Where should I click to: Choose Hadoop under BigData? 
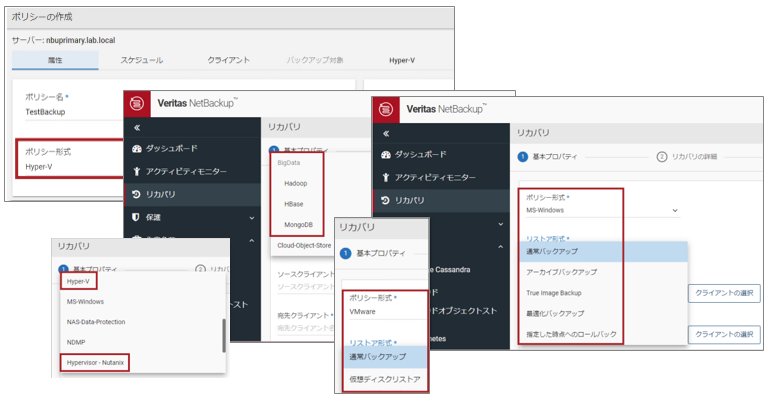[296, 184]
